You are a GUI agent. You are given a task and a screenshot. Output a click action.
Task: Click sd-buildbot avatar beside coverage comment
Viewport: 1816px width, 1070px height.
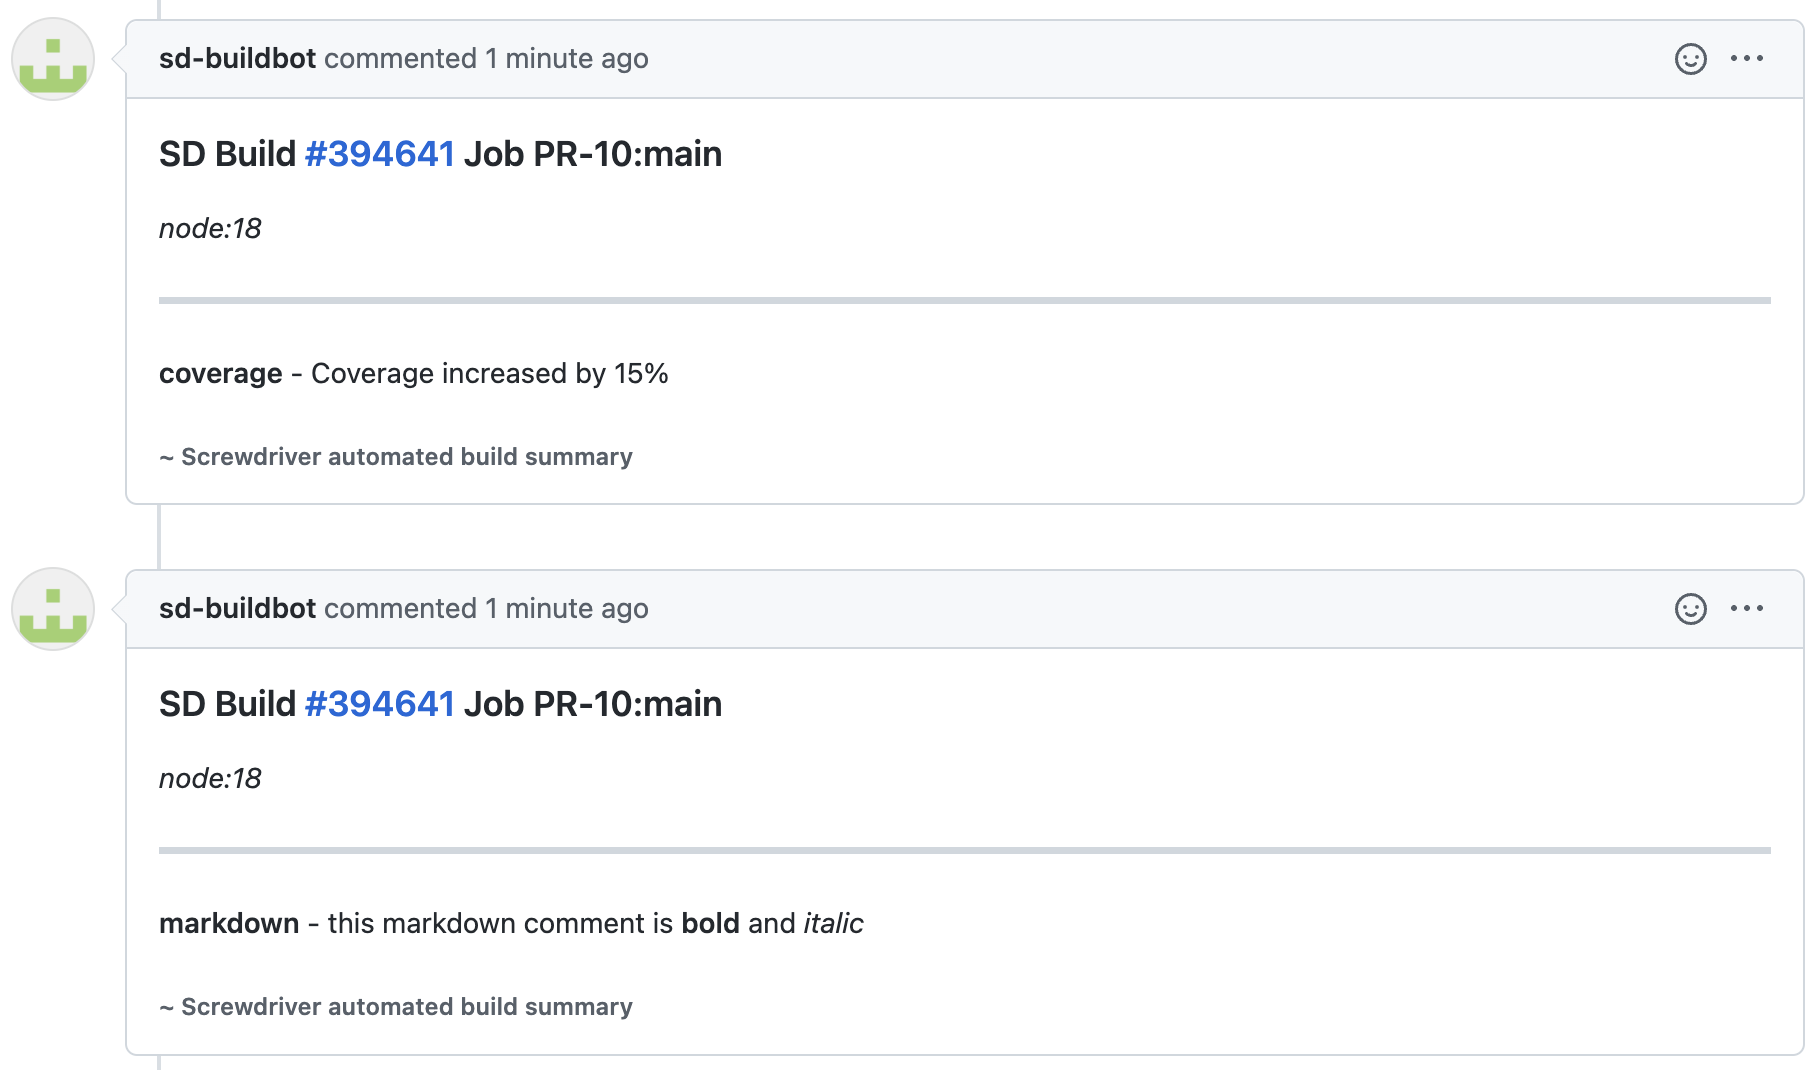53,59
